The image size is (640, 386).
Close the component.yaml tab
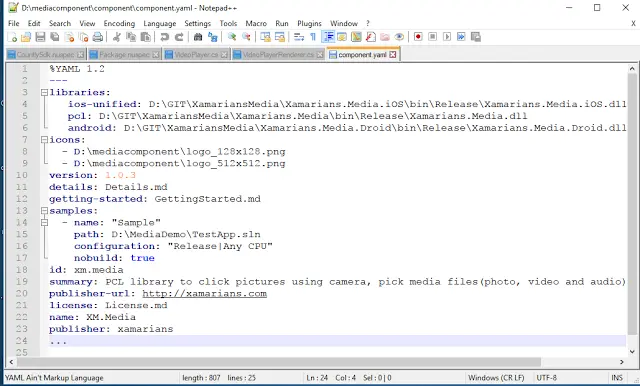(x=393, y=55)
